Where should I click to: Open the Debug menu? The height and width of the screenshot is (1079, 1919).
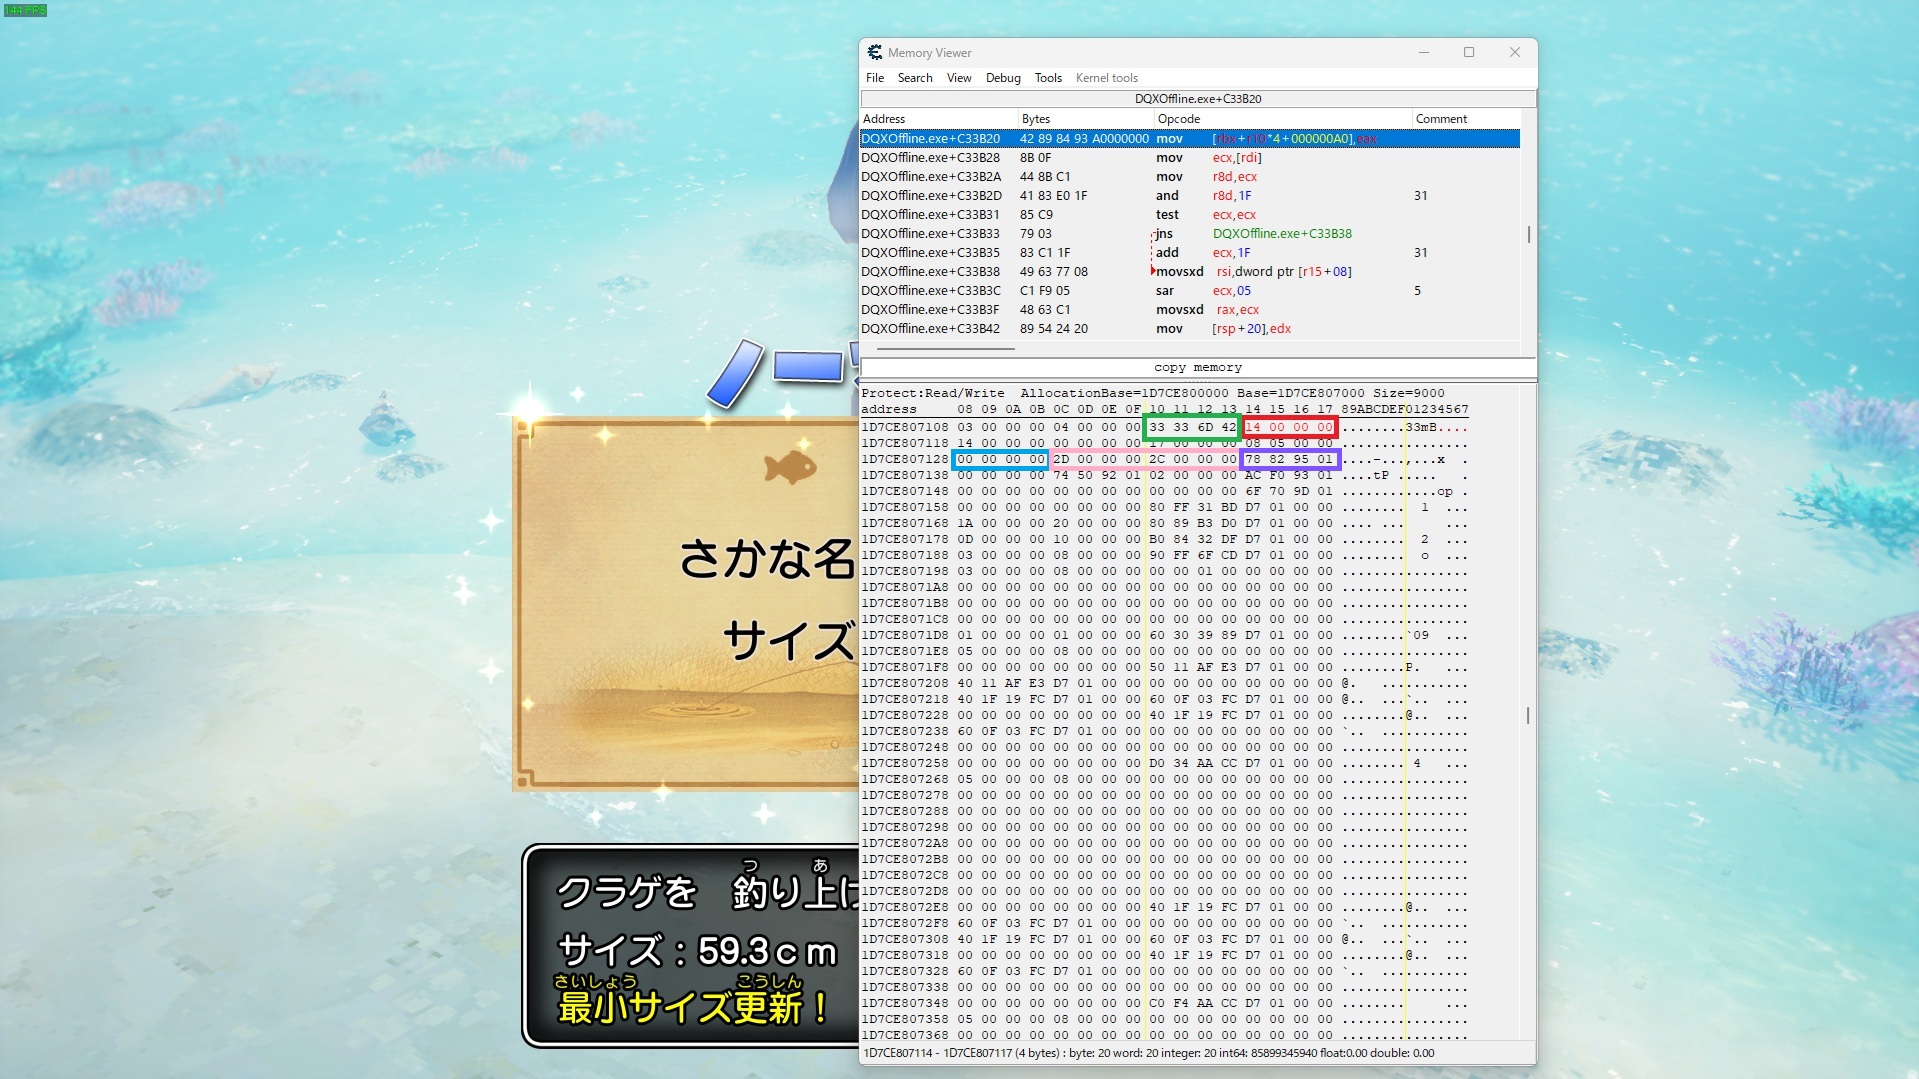1003,78
